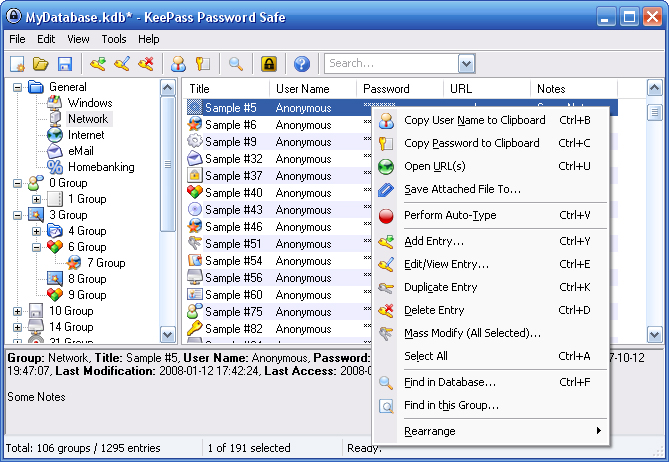Open the search box dropdown arrow
The image size is (669, 462).
pos(466,64)
